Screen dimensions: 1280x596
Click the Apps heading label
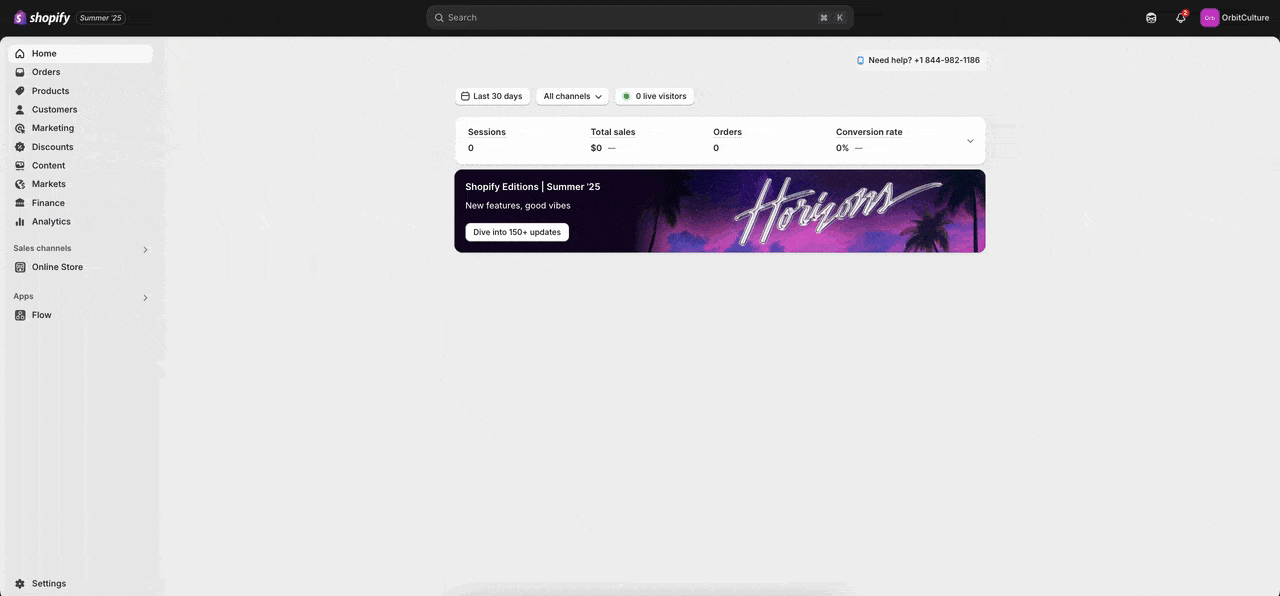click(23, 296)
